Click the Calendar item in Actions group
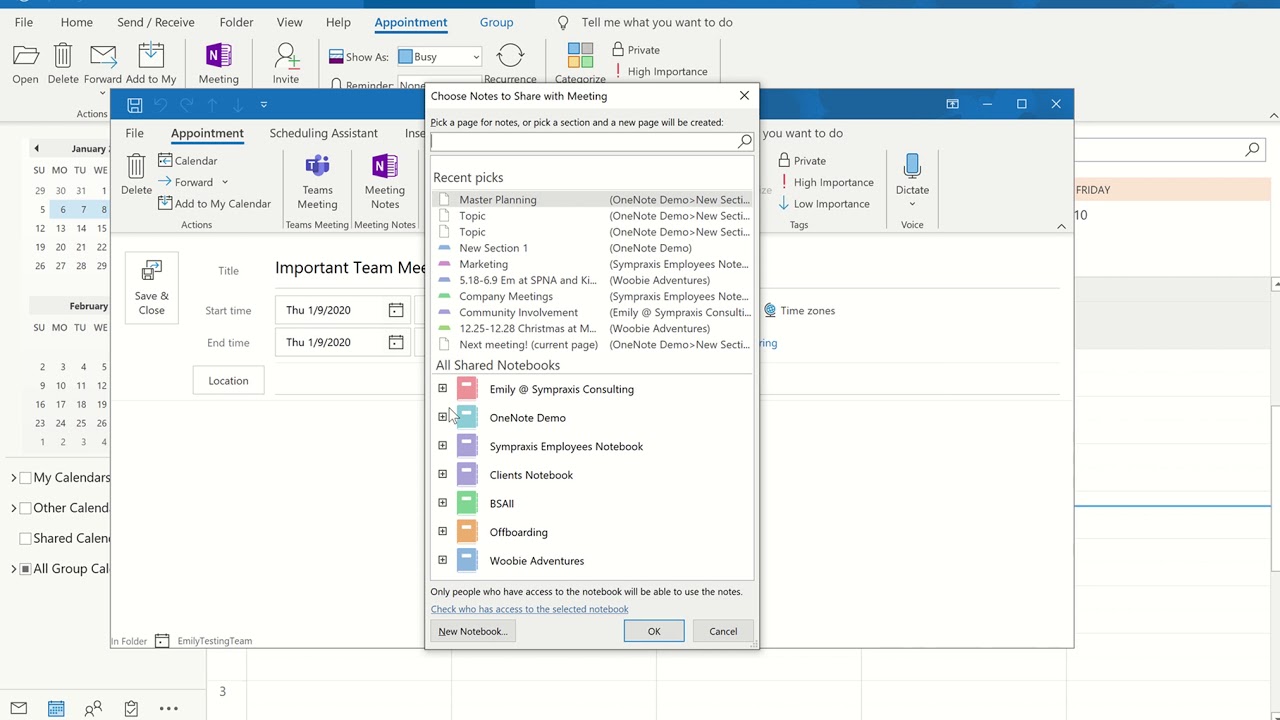 pyautogui.click(x=187, y=160)
